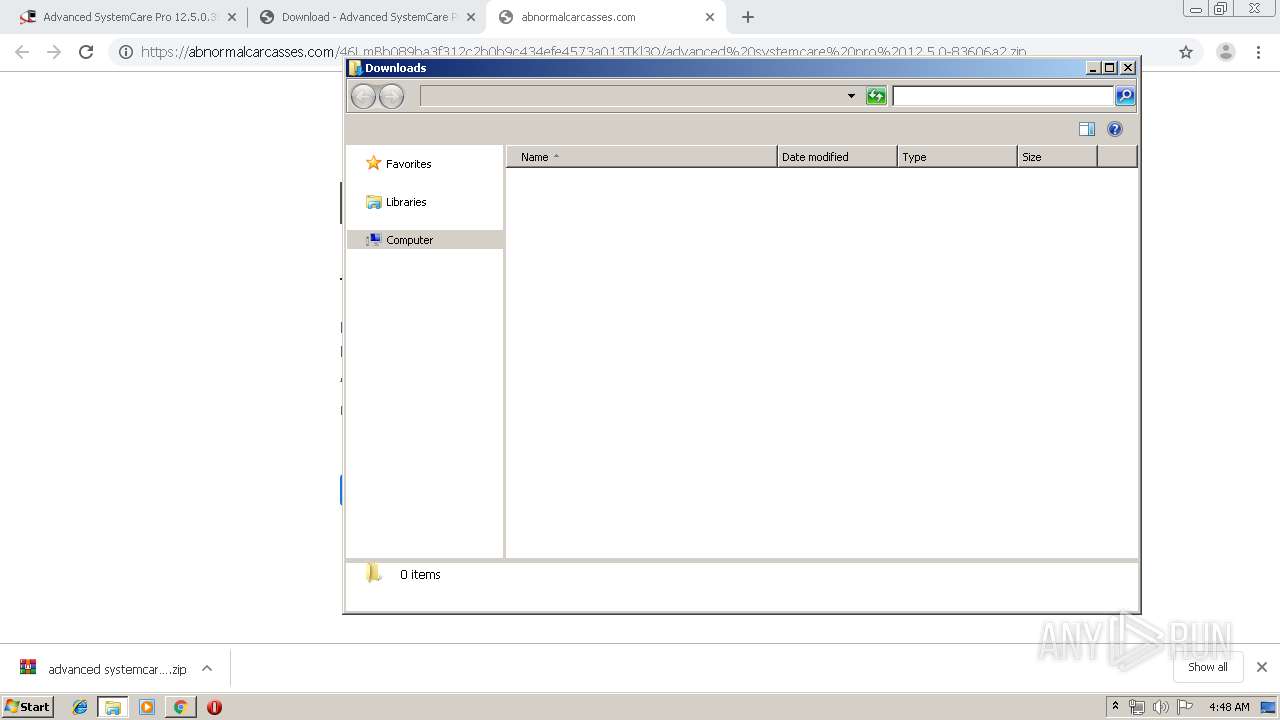Go back in the Downloads explorer window
The height and width of the screenshot is (720, 1280).
click(x=363, y=96)
